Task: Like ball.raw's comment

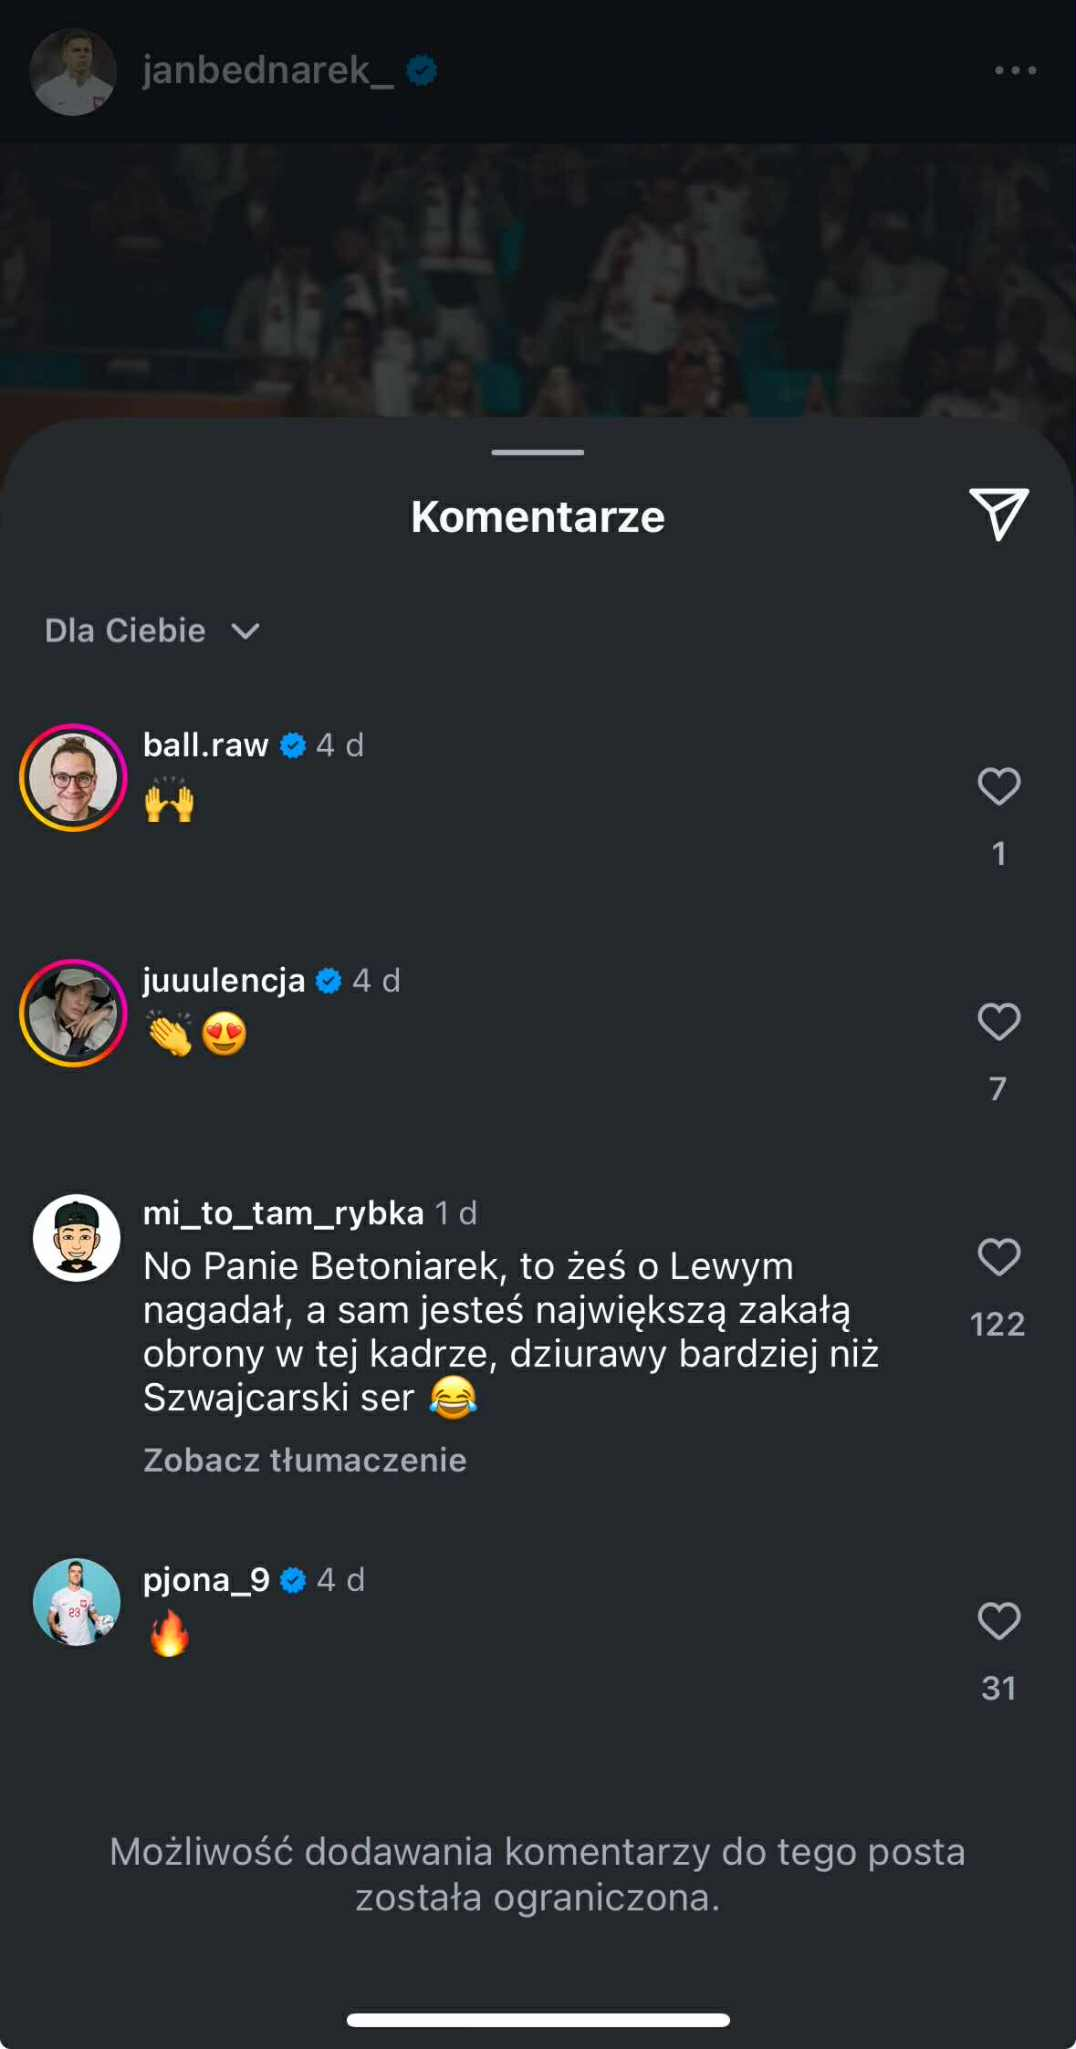Action: [998, 786]
